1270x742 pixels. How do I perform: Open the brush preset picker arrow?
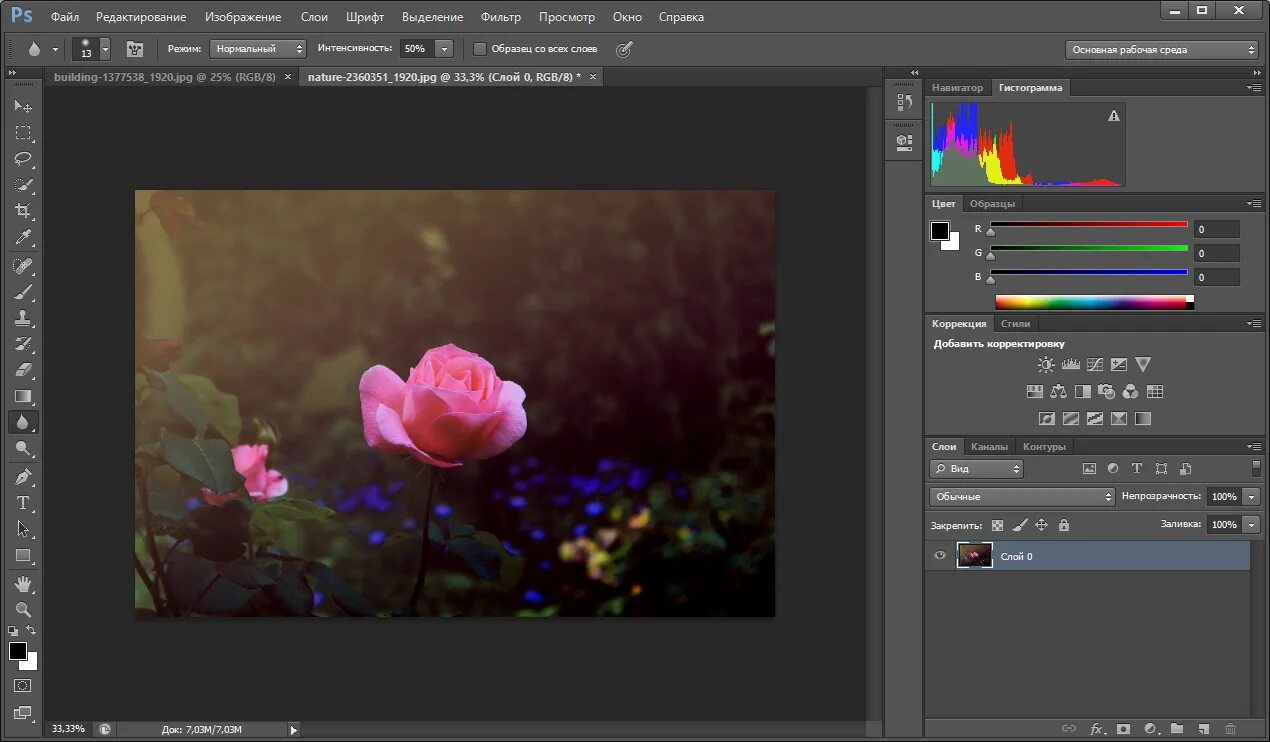click(x=105, y=48)
